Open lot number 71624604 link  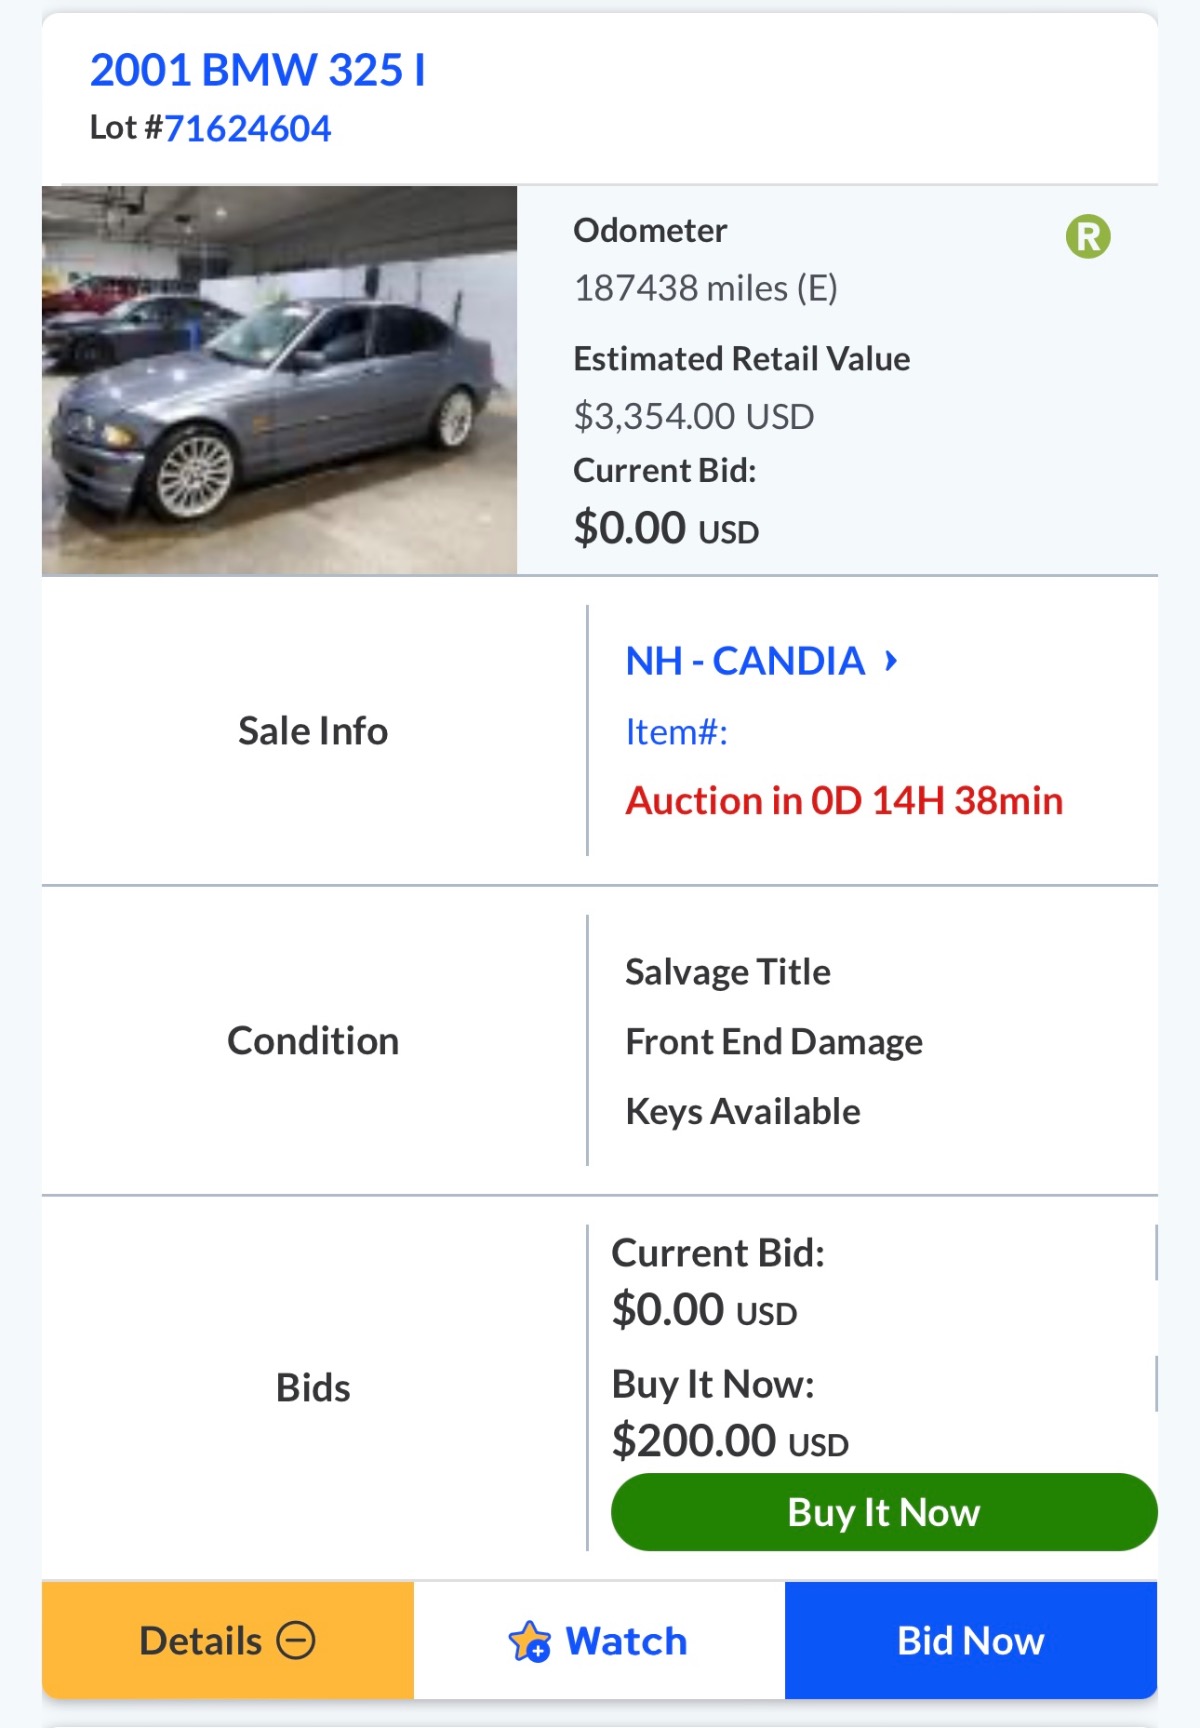(x=247, y=129)
